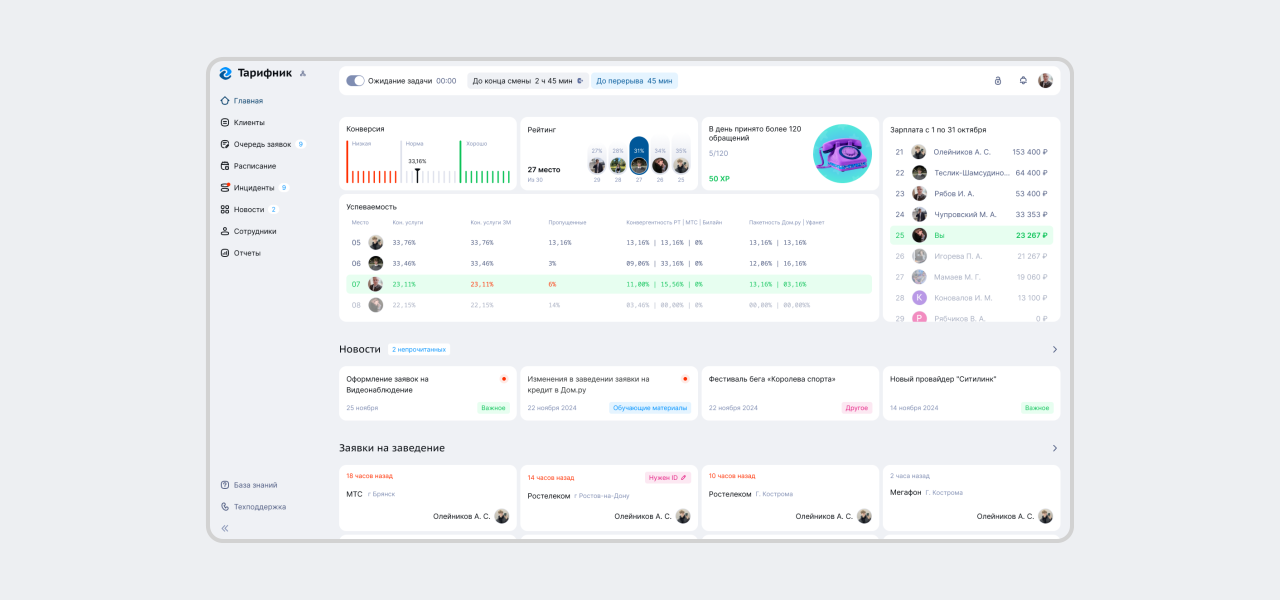Open notifications via the bell icon

[x=1023, y=81]
